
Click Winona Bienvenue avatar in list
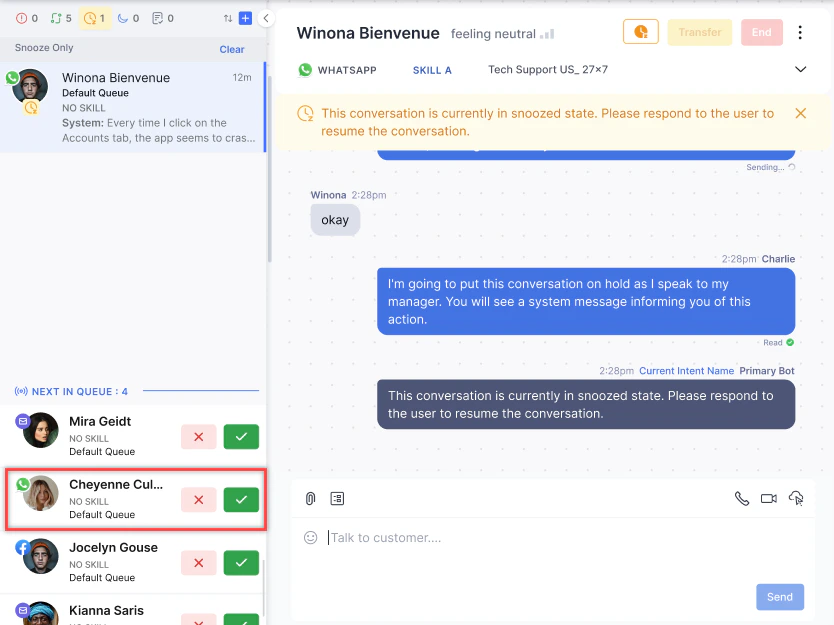pyautogui.click(x=30, y=86)
